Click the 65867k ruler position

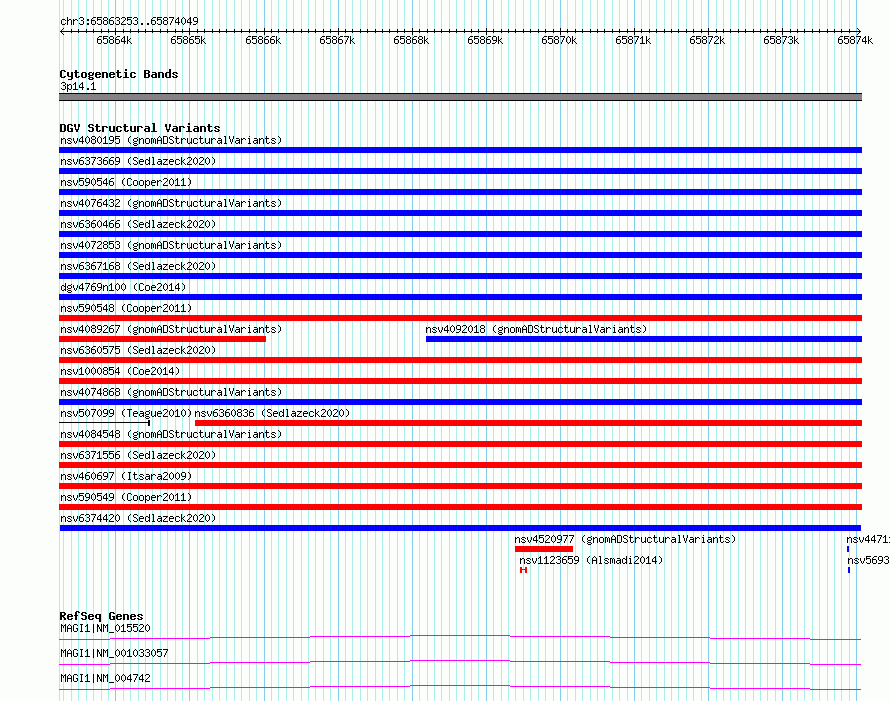(337, 40)
